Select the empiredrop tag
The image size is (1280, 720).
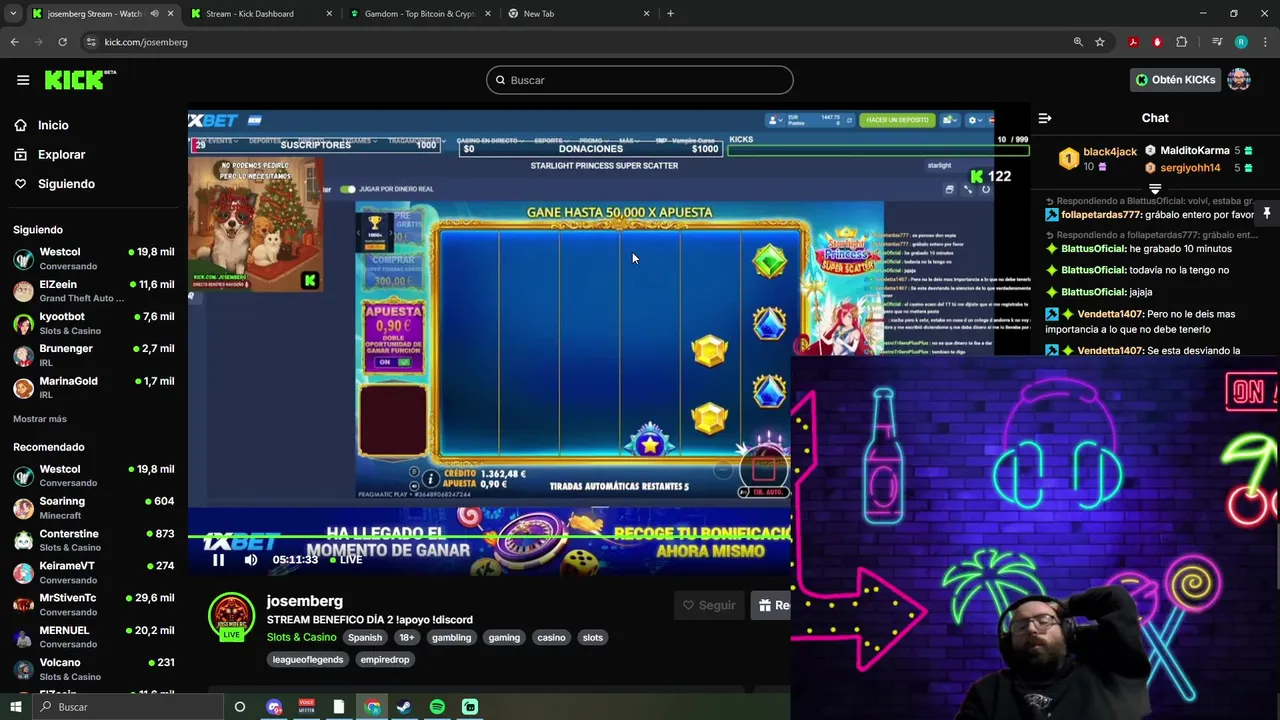(385, 659)
